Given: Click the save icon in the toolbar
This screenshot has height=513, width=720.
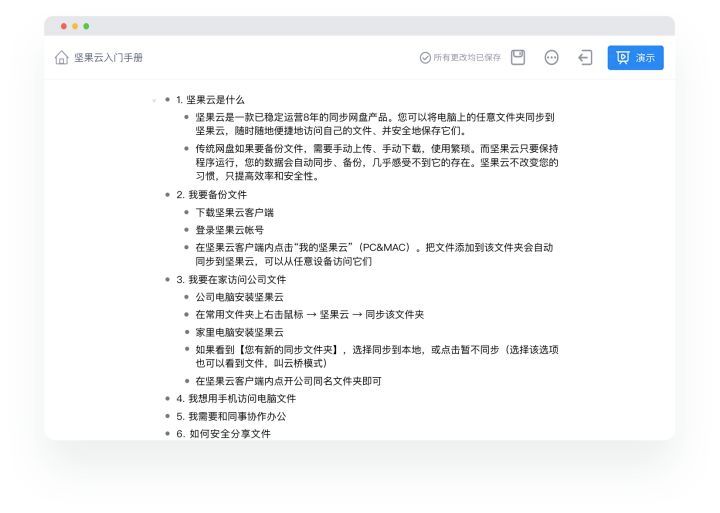Looking at the screenshot, I should pos(518,57).
